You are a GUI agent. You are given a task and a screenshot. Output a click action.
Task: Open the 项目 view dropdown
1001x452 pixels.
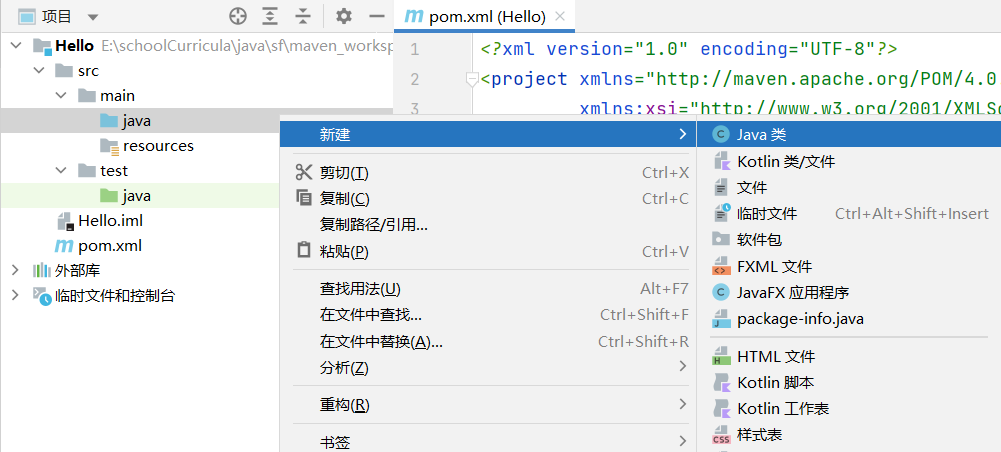(93, 17)
